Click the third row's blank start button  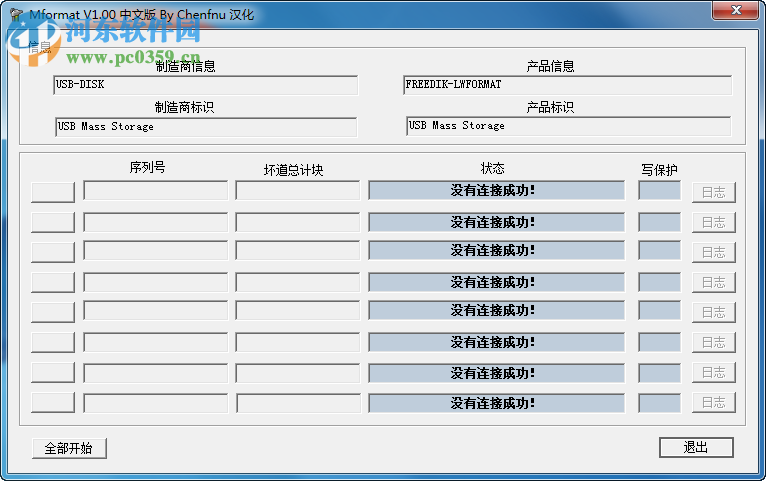pyautogui.click(x=53, y=252)
